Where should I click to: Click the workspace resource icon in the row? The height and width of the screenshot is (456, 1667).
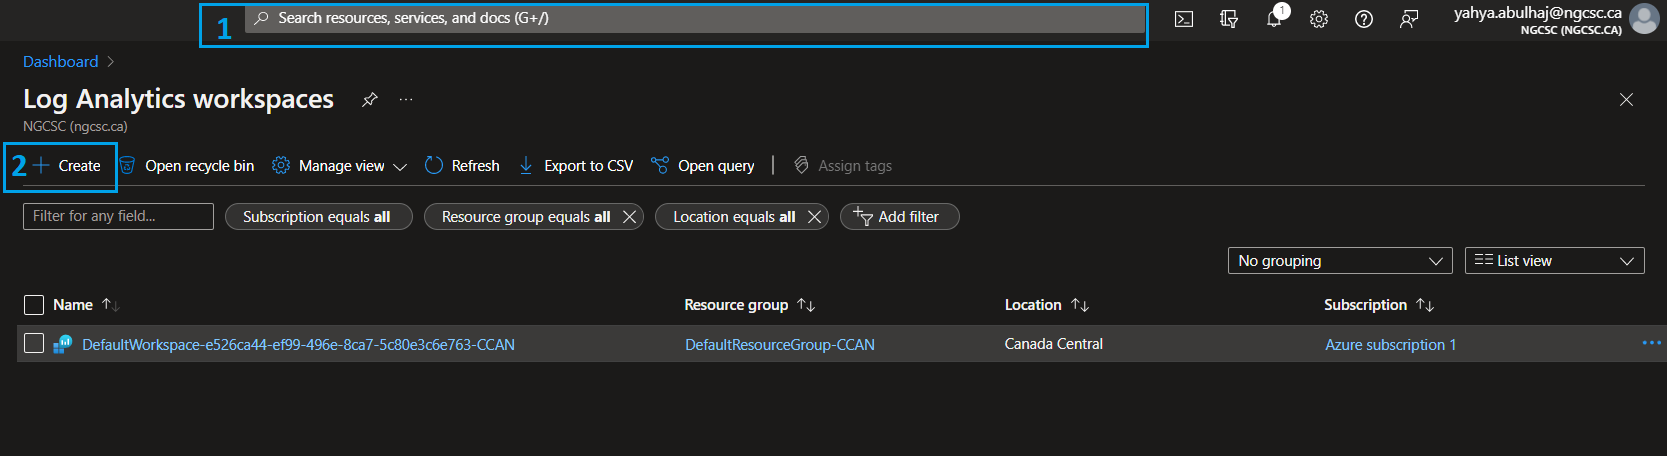click(x=62, y=344)
